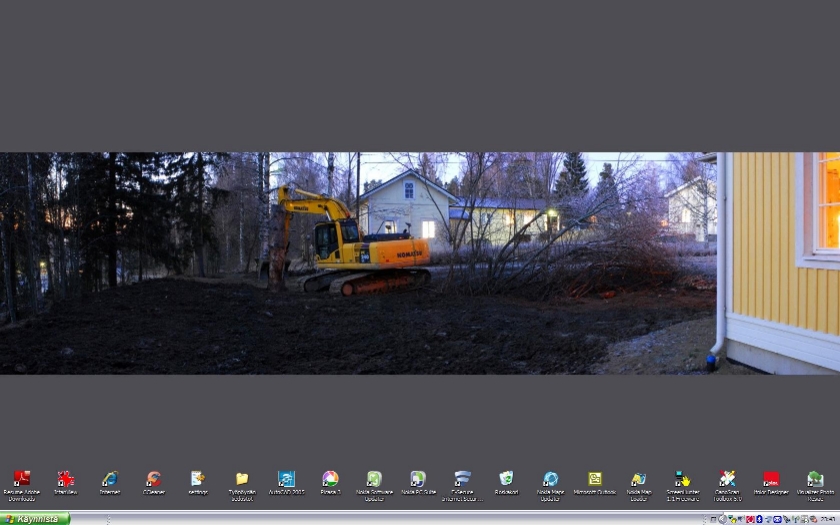Select the Nokia Software Updater icon
The width and height of the screenshot is (840, 525).
374,479
